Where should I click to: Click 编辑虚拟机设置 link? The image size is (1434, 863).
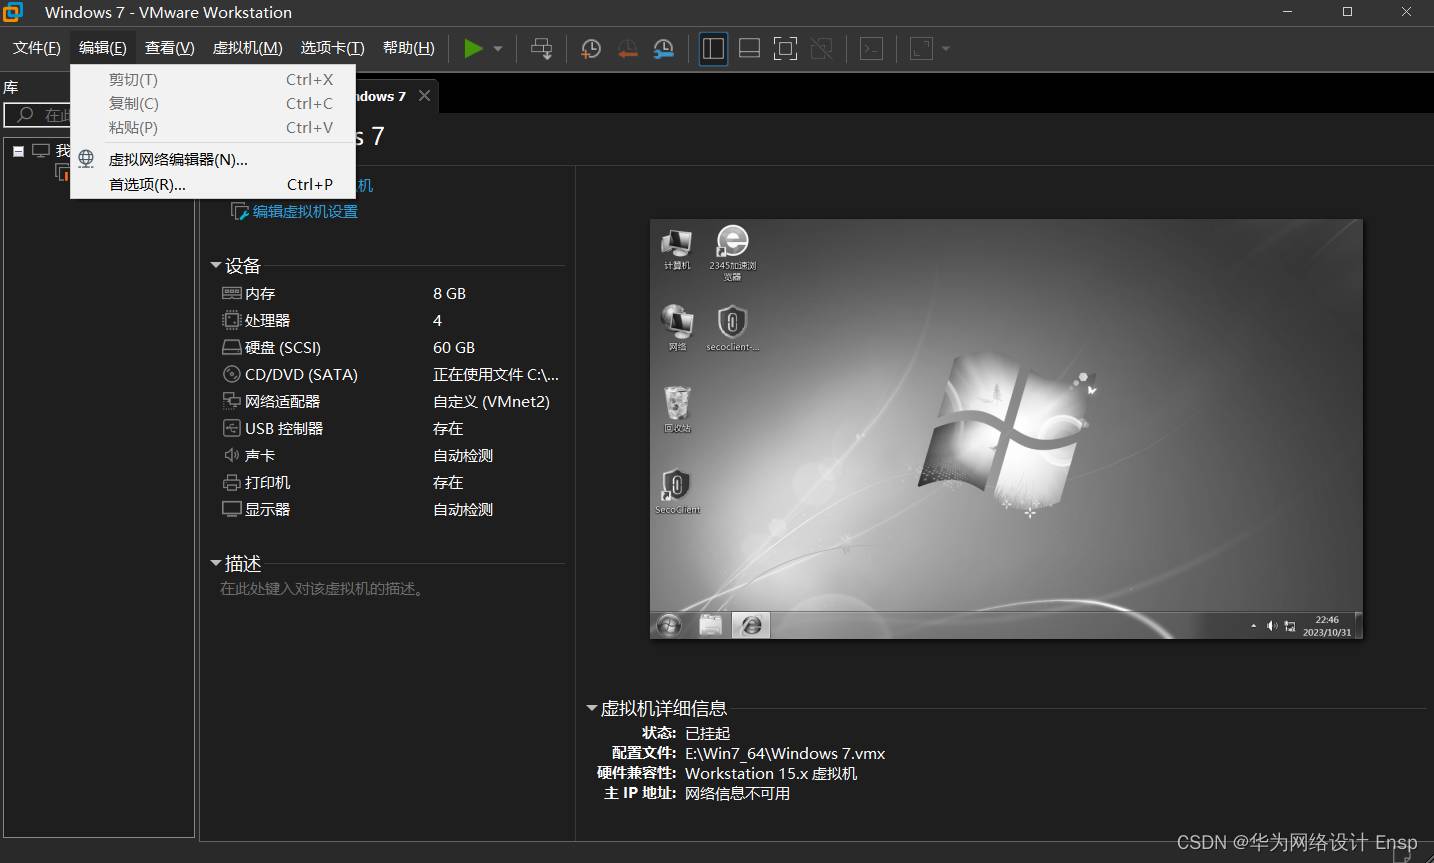pyautogui.click(x=305, y=212)
